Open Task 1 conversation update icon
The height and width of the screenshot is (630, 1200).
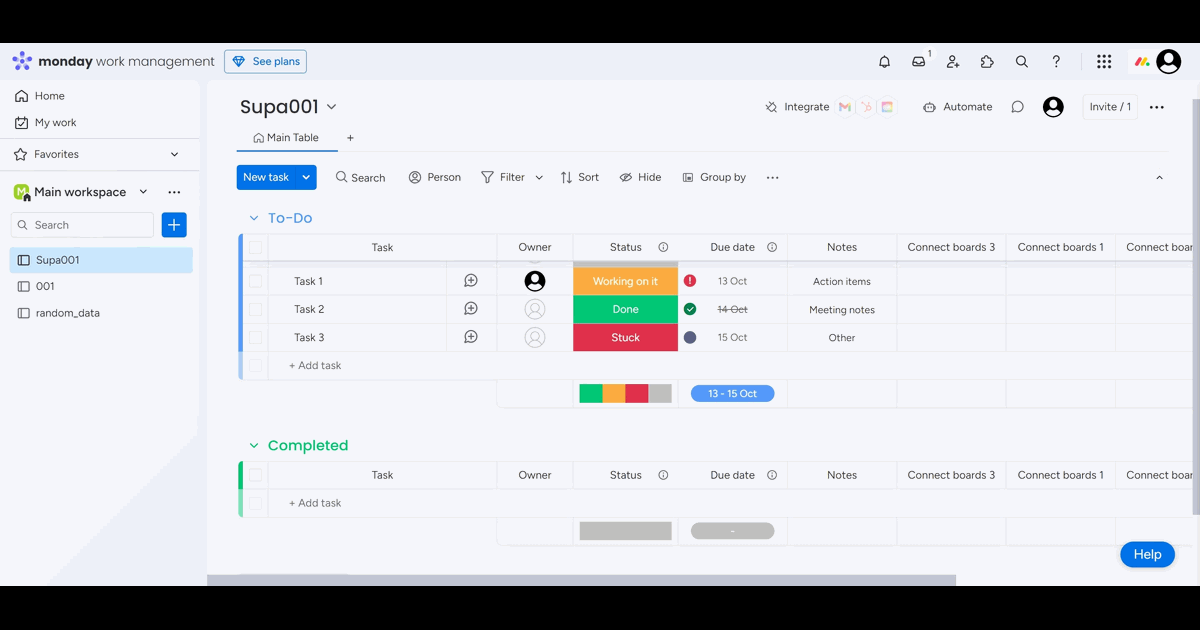tap(471, 281)
